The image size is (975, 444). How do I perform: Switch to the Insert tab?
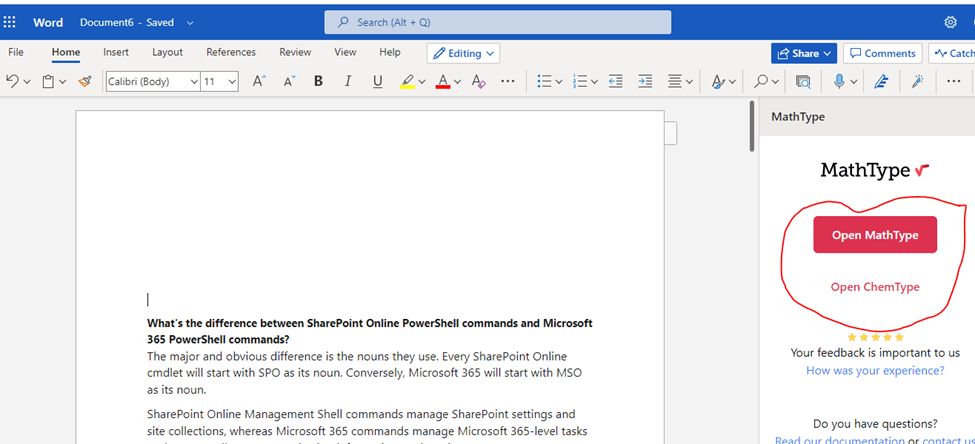click(116, 52)
